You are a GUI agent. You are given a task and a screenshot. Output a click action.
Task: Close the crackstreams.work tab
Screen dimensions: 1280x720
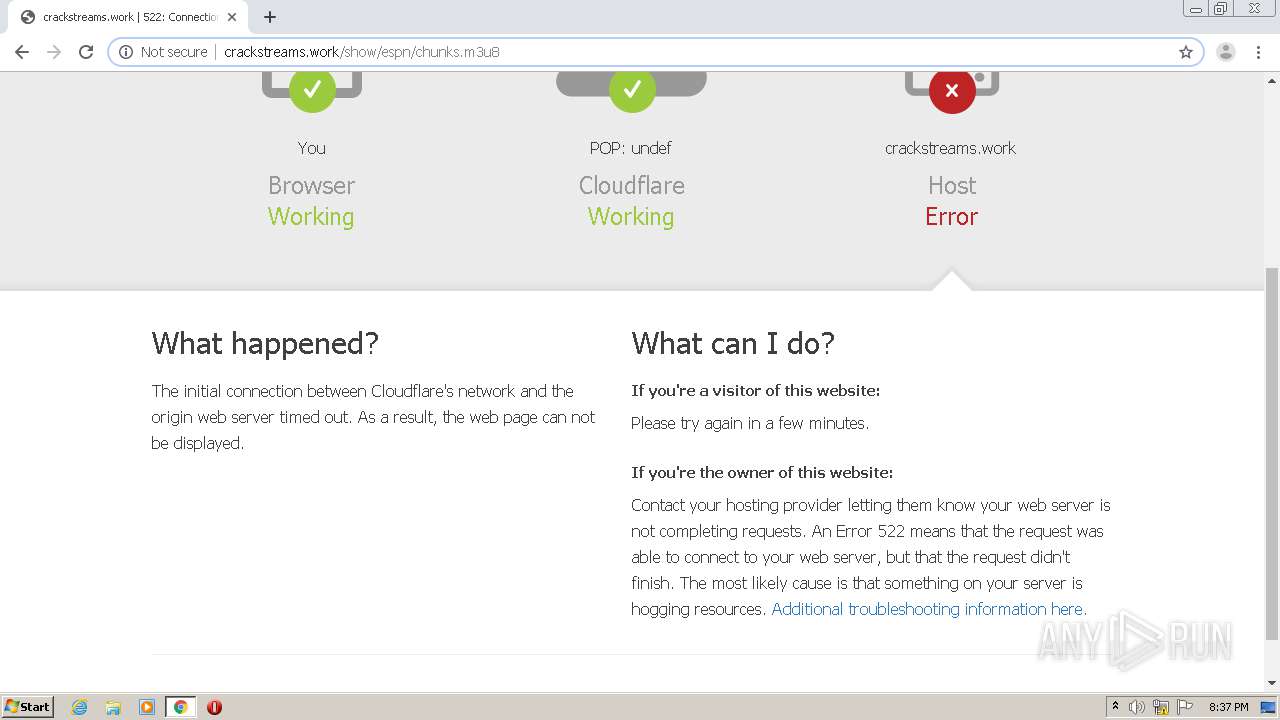[x=232, y=17]
